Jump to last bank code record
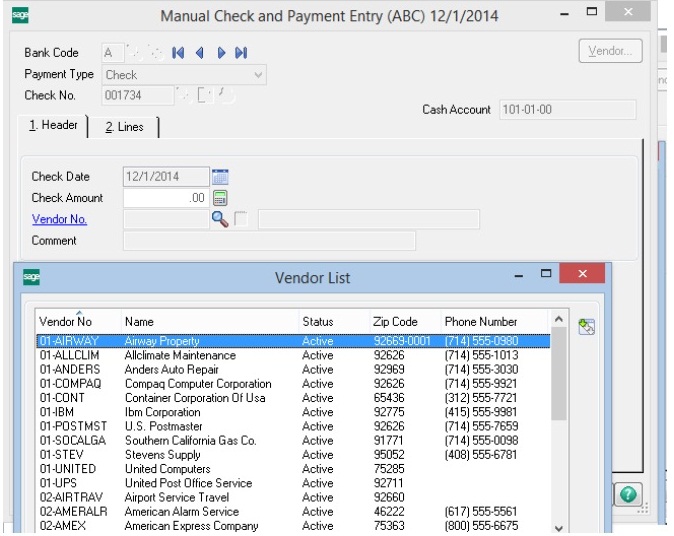674x536 pixels. coord(241,53)
